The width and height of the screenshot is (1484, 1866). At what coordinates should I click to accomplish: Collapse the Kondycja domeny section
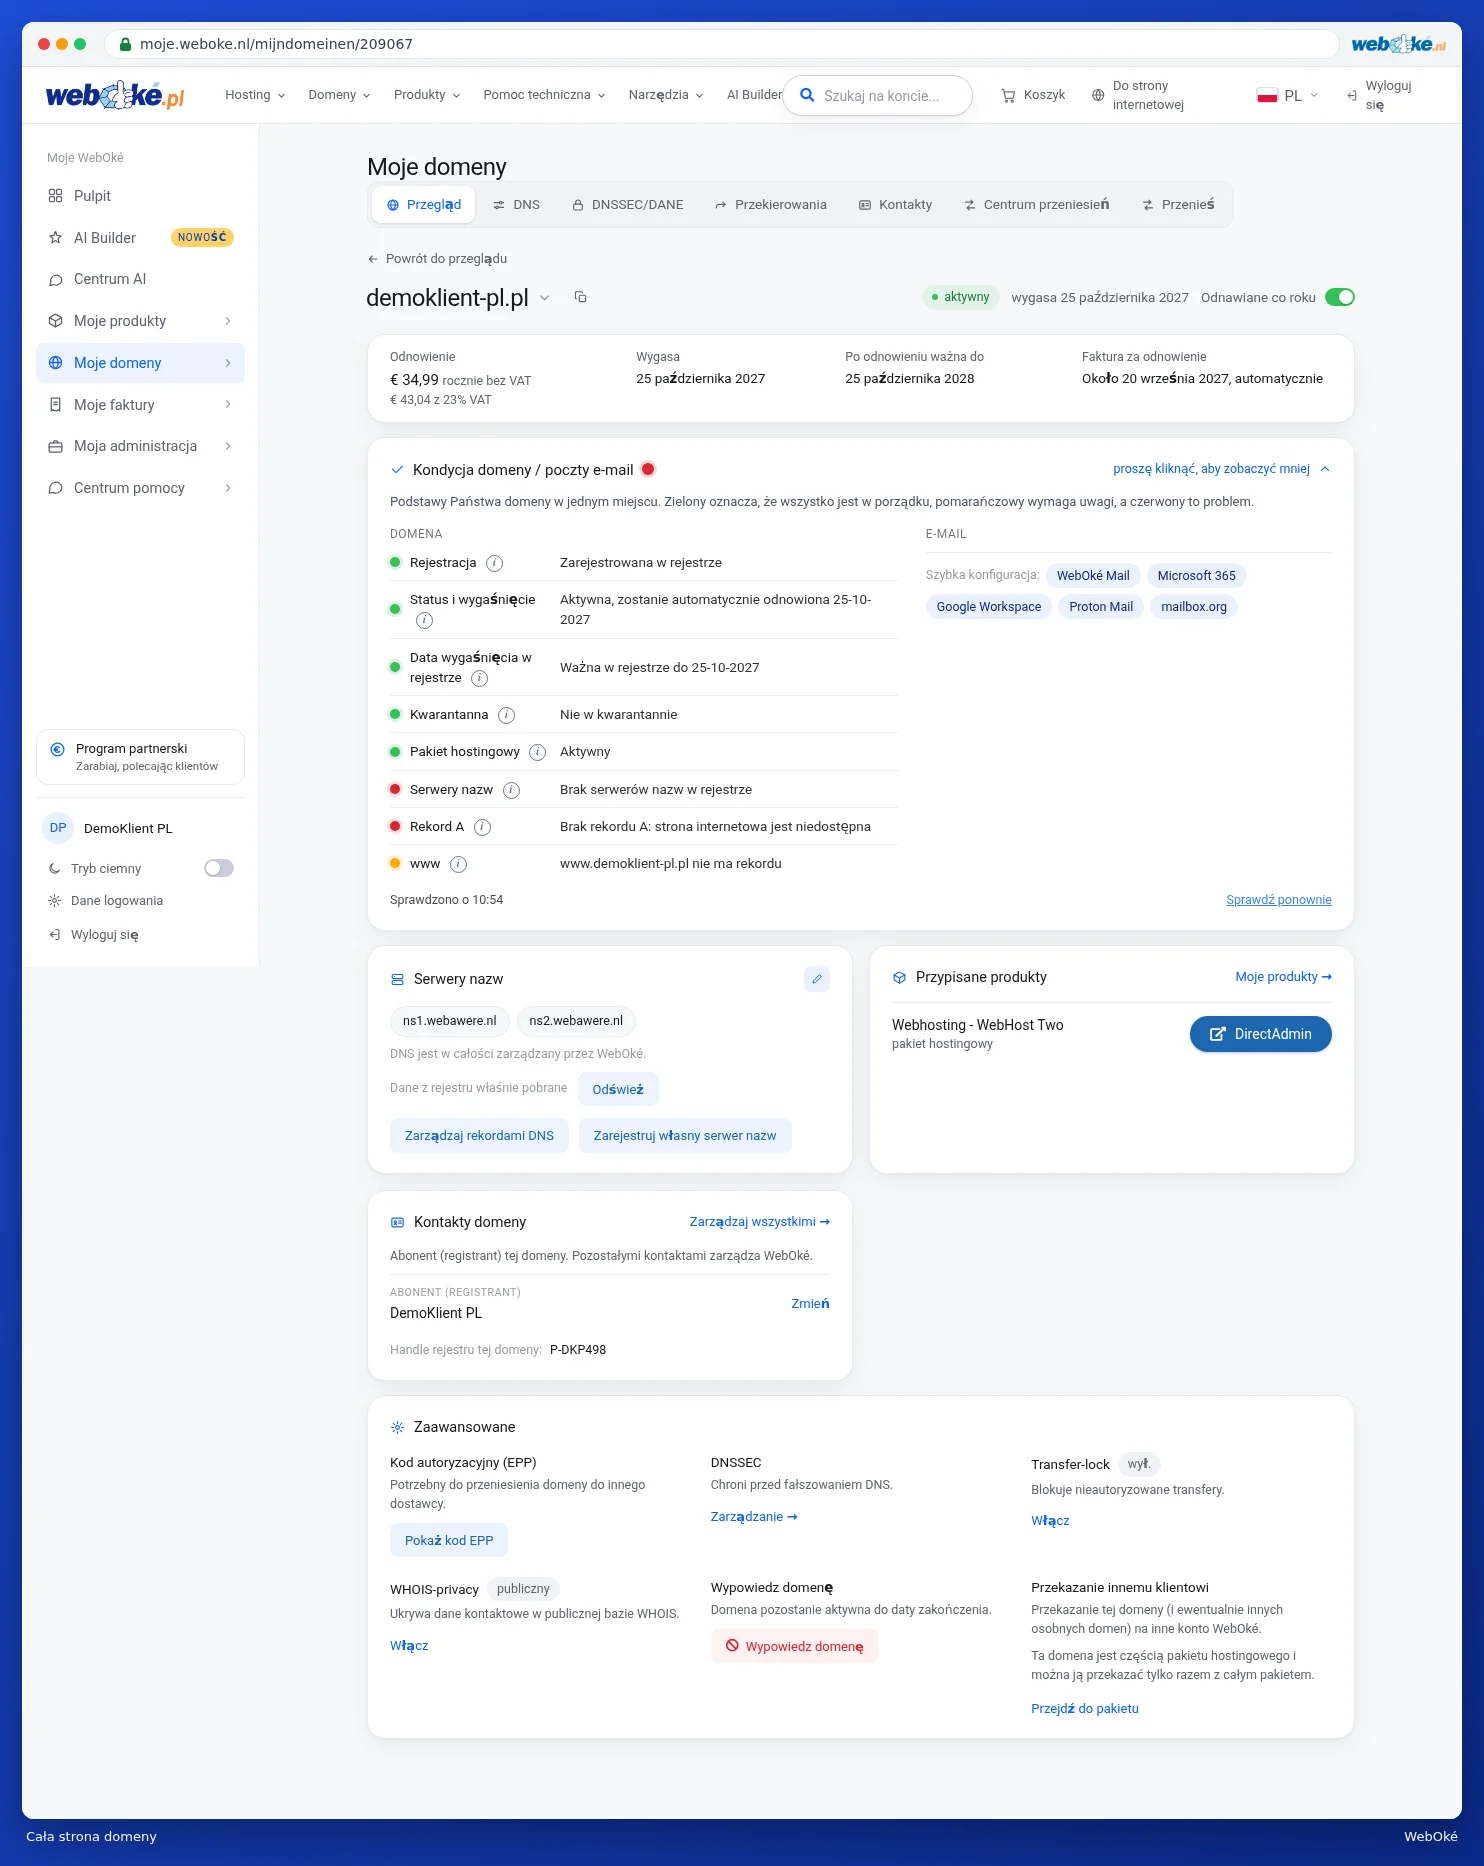(x=1221, y=469)
